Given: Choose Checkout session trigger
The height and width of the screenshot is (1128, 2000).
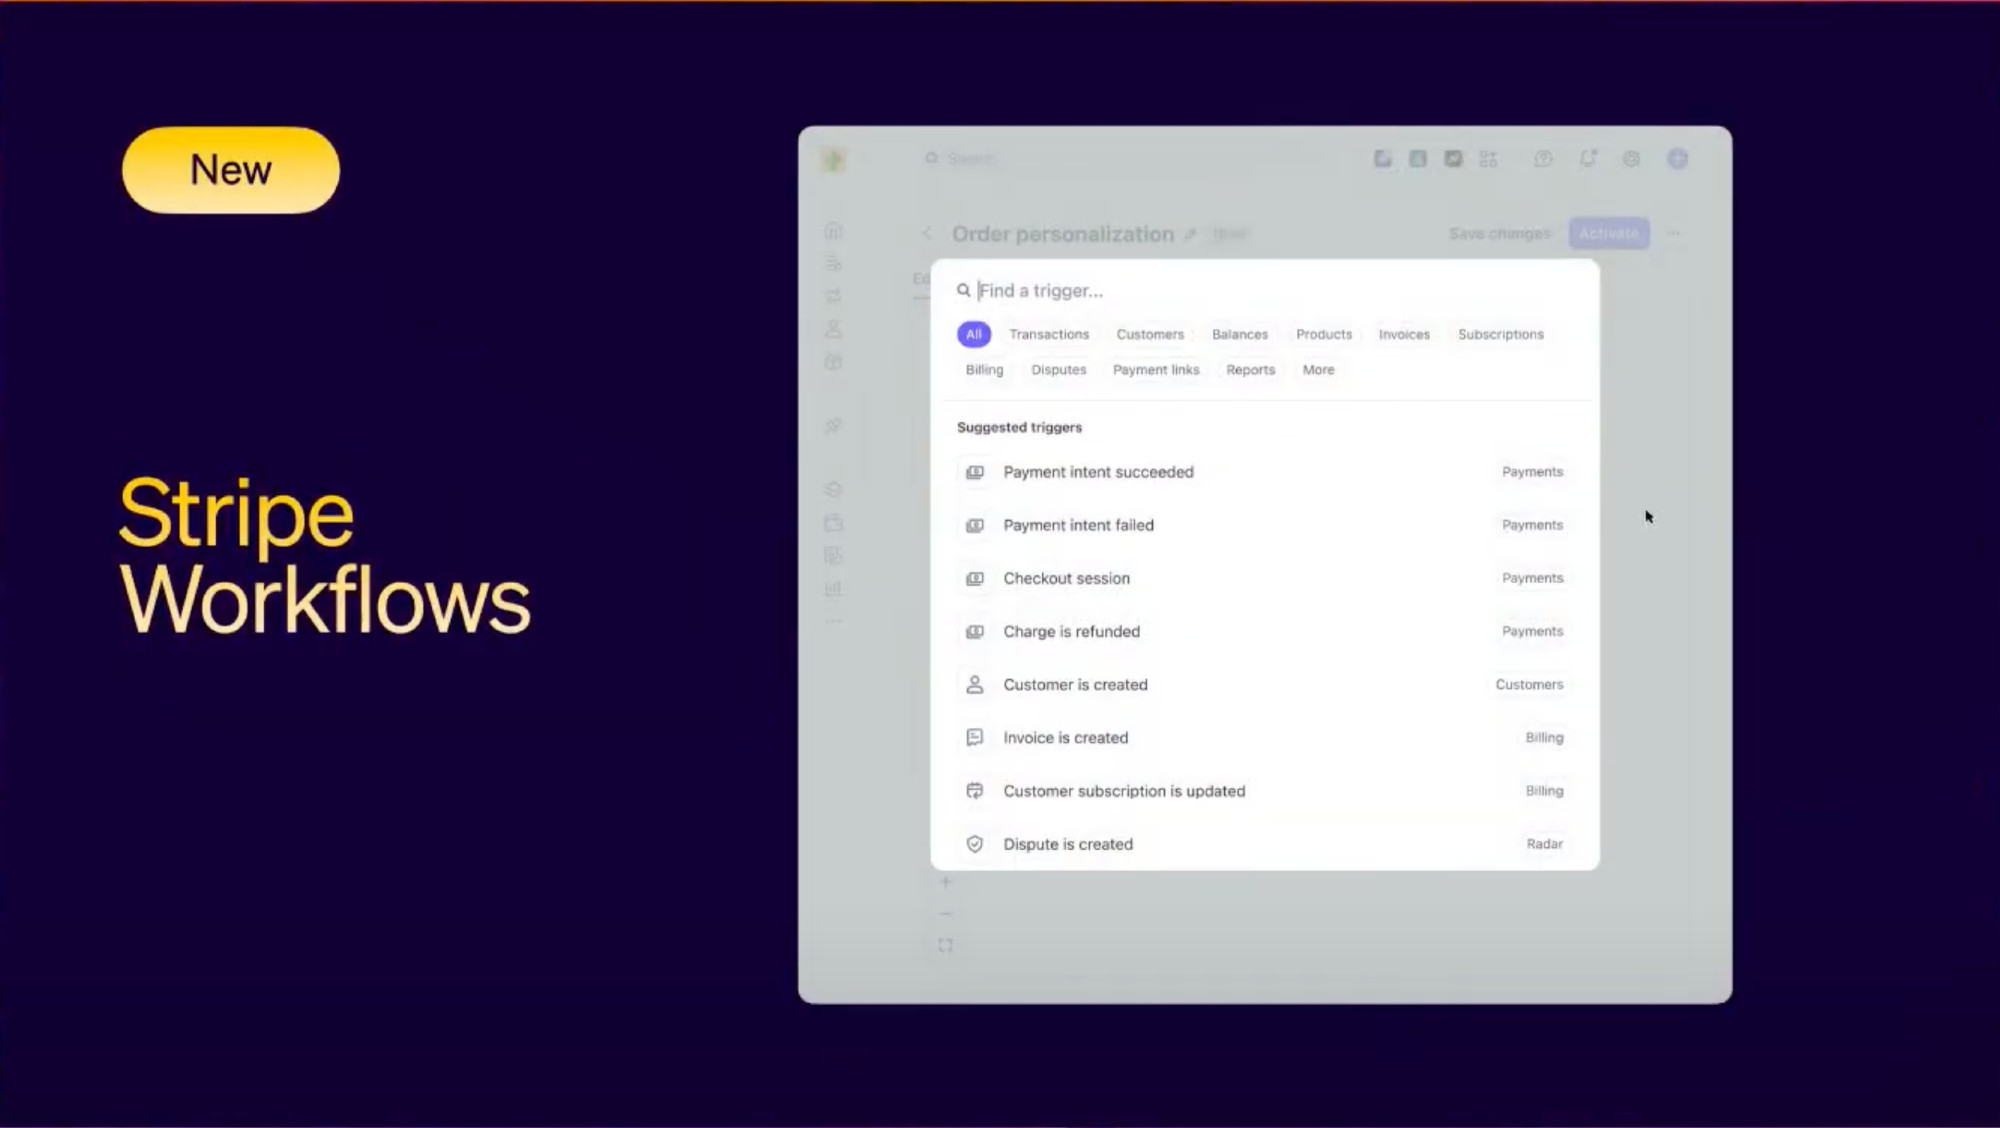Looking at the screenshot, I should pos(1265,578).
